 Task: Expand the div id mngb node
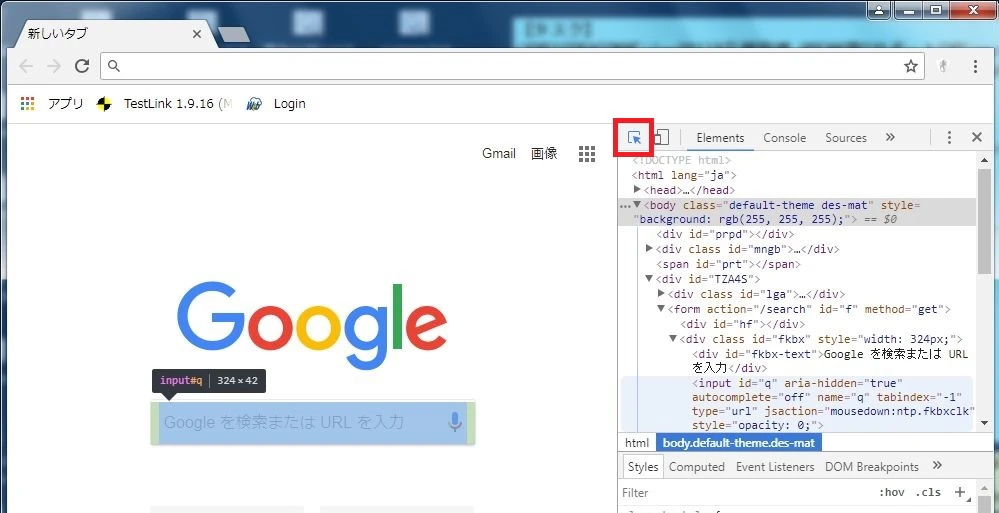coord(649,249)
